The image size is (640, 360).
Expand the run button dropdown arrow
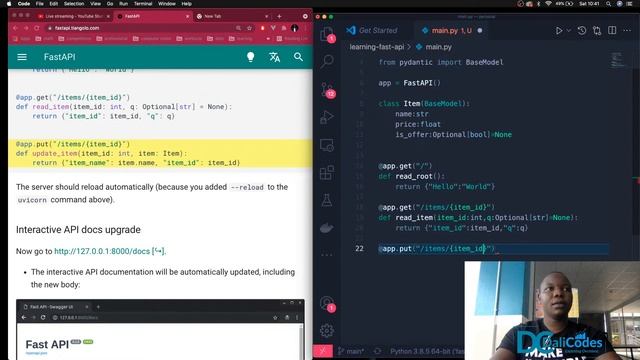coord(569,31)
